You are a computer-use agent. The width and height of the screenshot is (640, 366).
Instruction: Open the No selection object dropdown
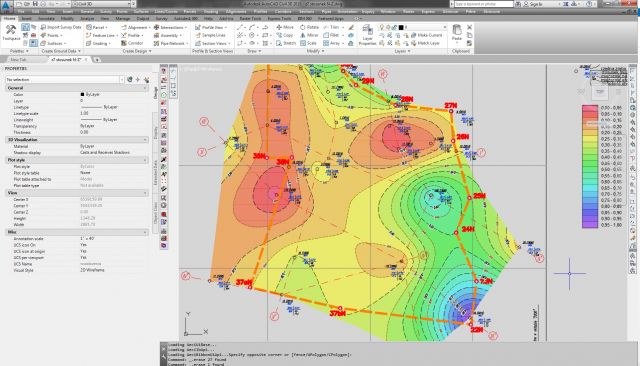tap(65, 80)
